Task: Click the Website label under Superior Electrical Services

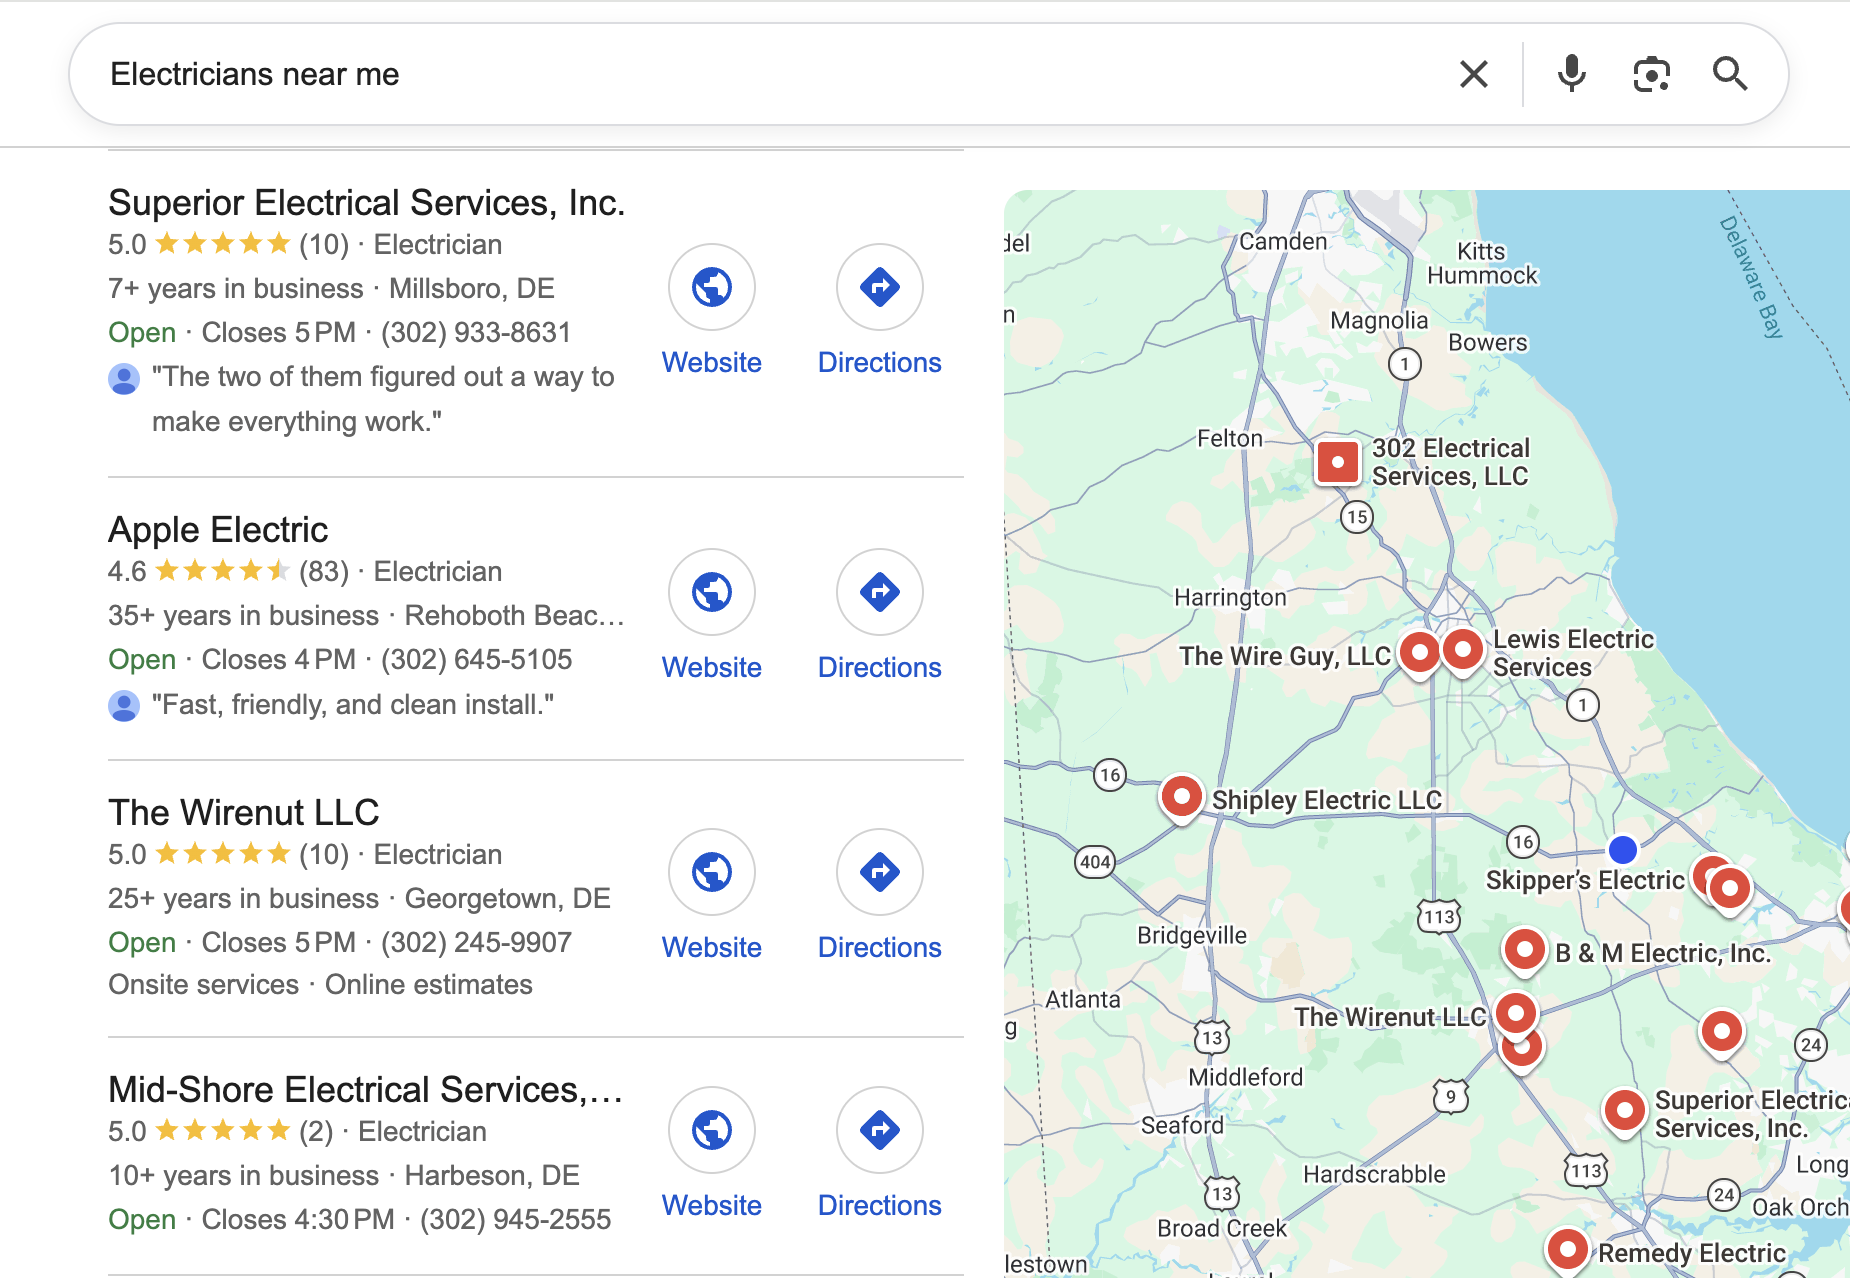Action: [x=712, y=362]
